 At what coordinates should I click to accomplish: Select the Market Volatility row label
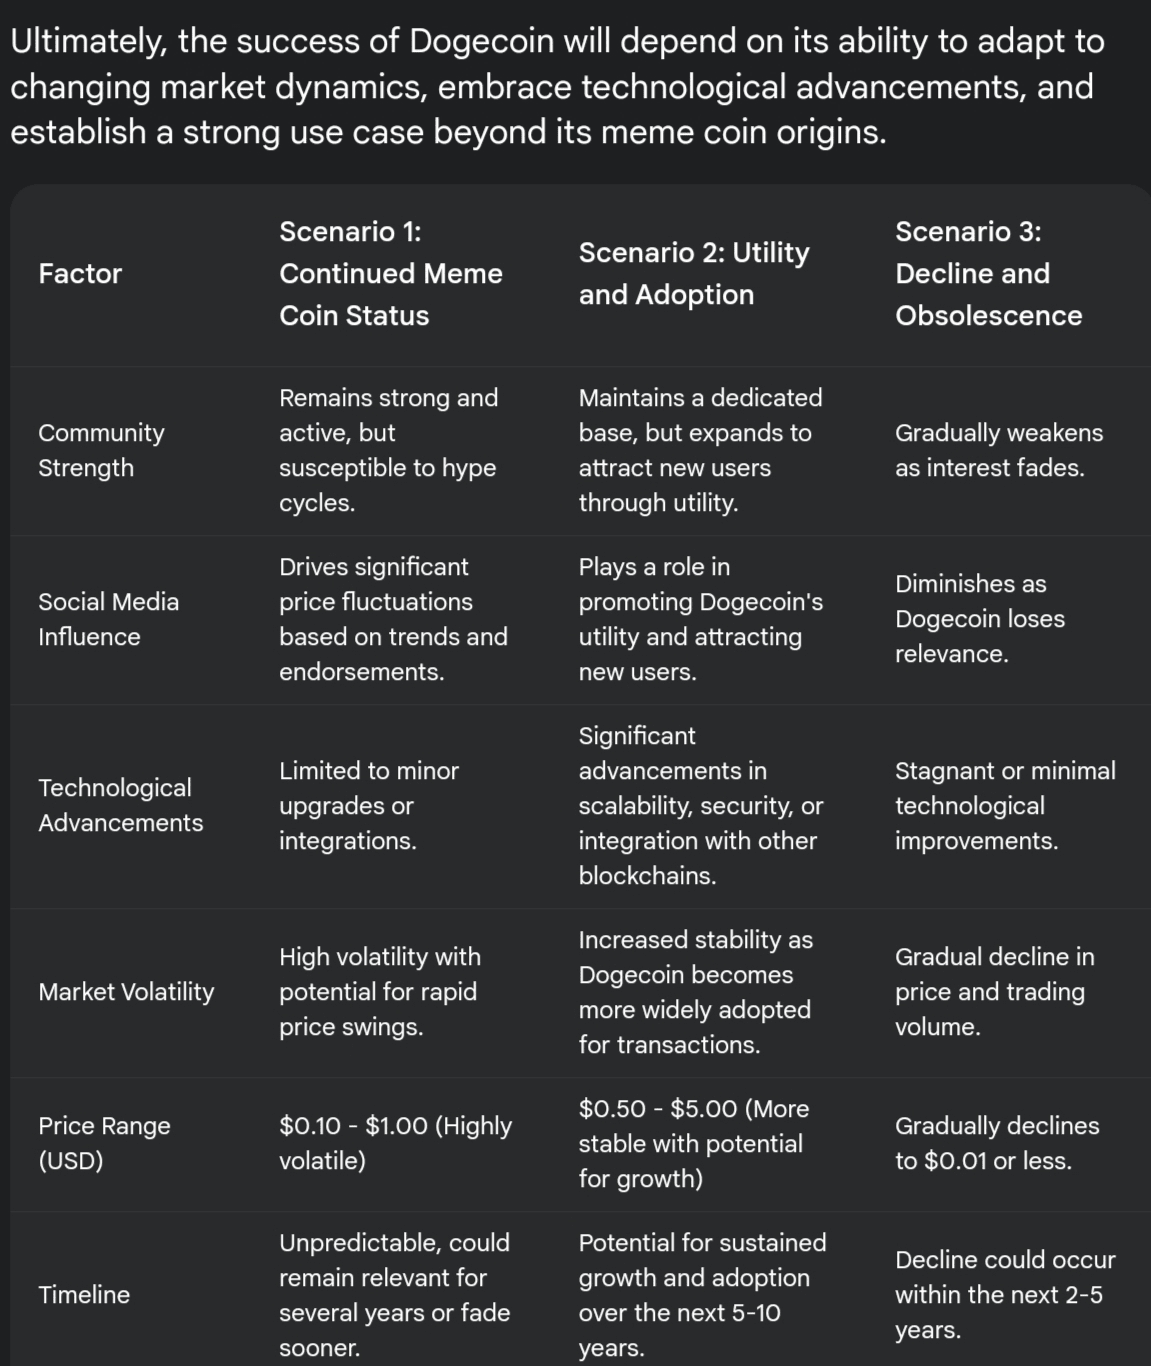(126, 991)
